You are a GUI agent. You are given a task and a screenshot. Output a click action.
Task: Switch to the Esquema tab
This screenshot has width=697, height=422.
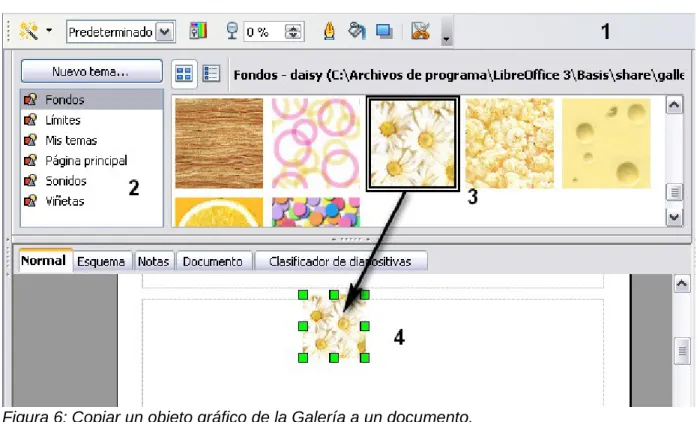pyautogui.click(x=101, y=261)
